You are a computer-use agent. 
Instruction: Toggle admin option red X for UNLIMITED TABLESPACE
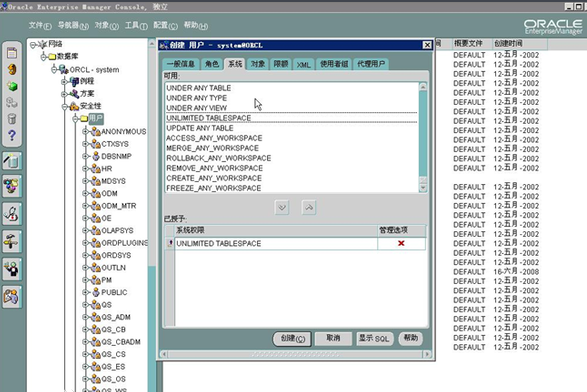401,243
